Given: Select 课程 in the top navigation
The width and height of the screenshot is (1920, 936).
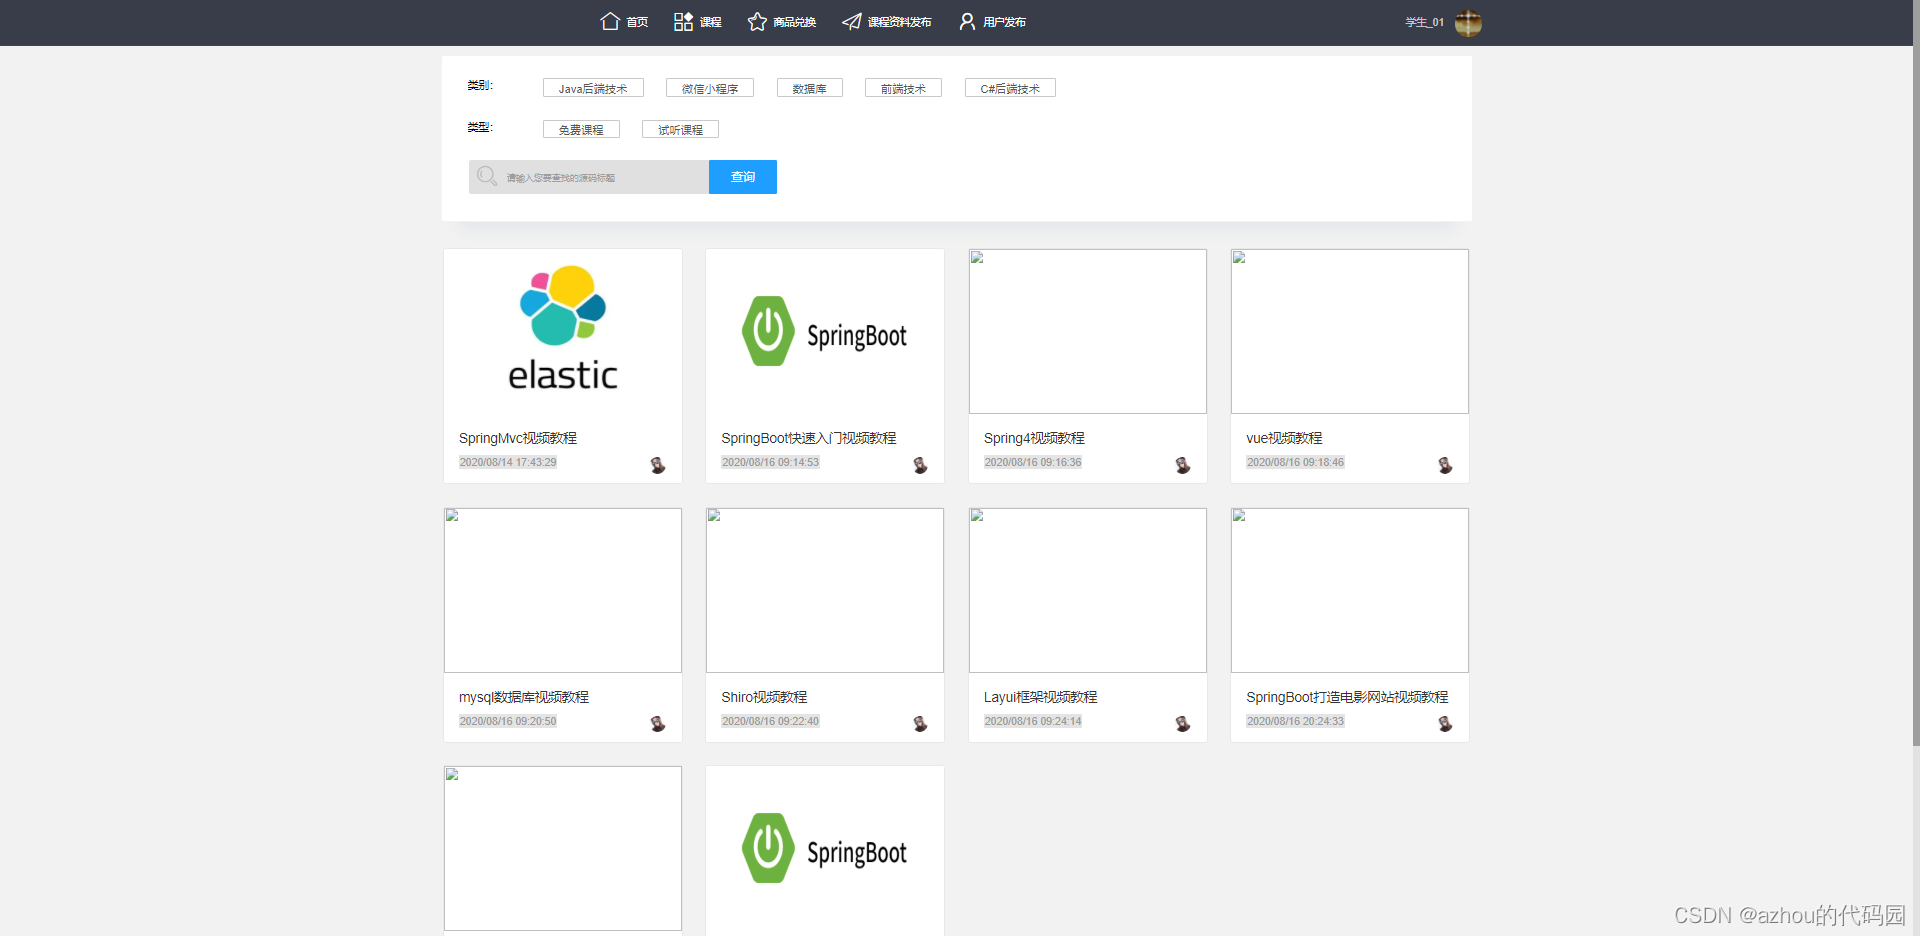Looking at the screenshot, I should [710, 21].
